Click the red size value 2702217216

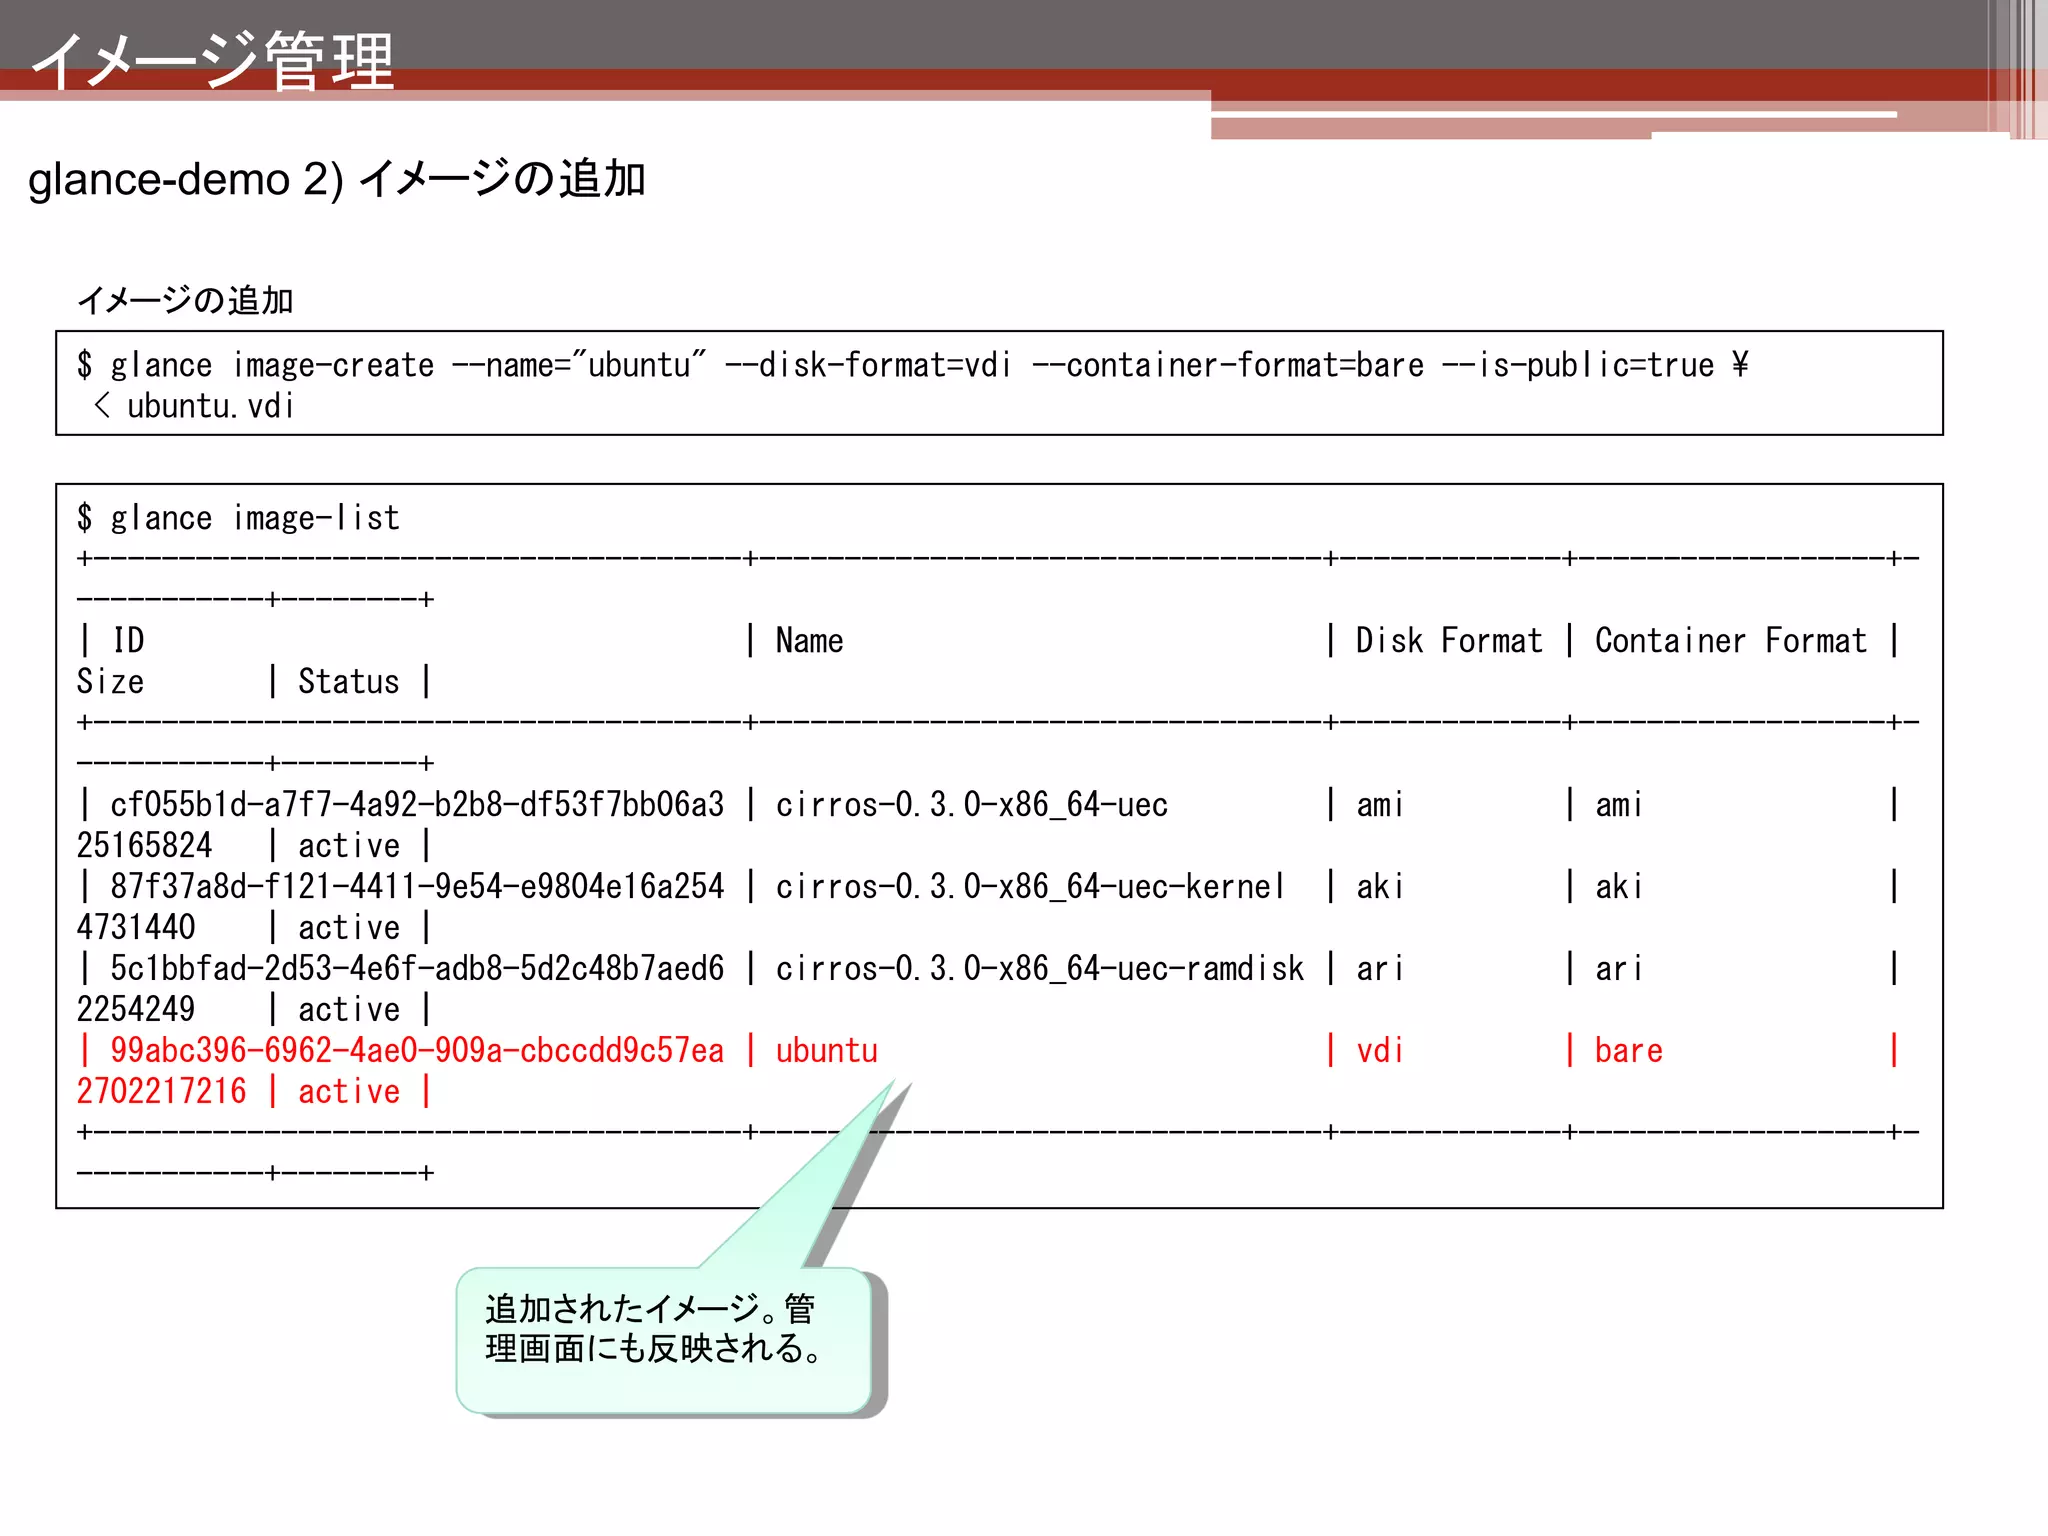coord(162,1091)
